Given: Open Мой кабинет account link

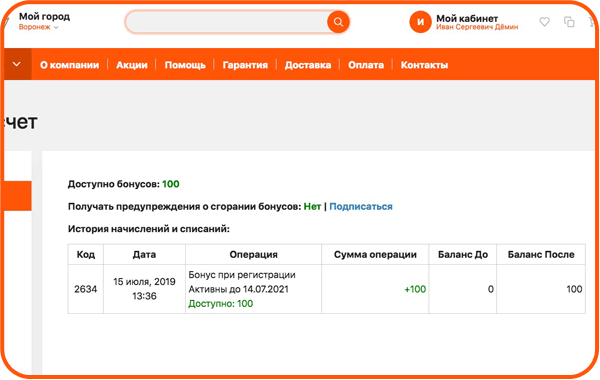Looking at the screenshot, I should pyautogui.click(x=467, y=18).
